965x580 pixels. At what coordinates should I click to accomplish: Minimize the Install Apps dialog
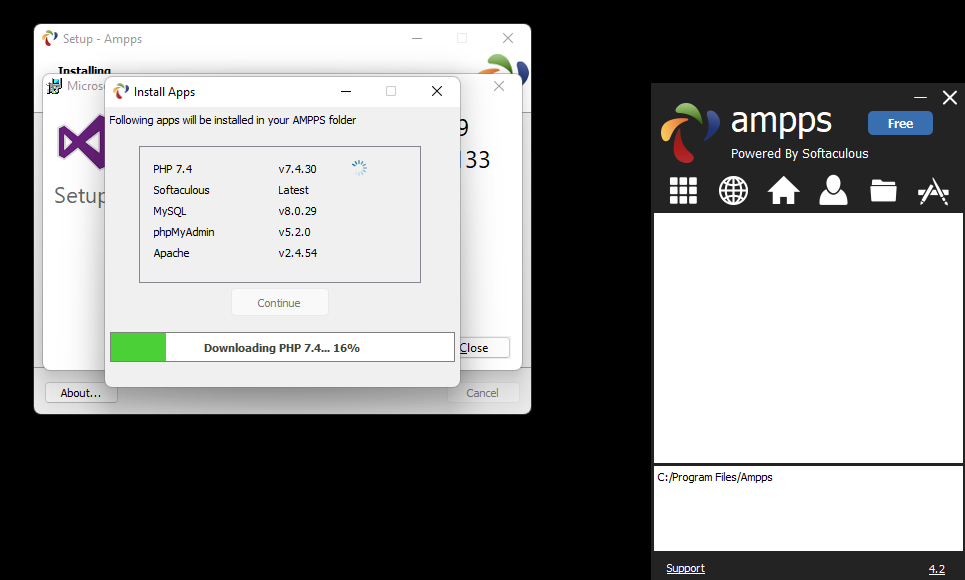tap(345, 92)
